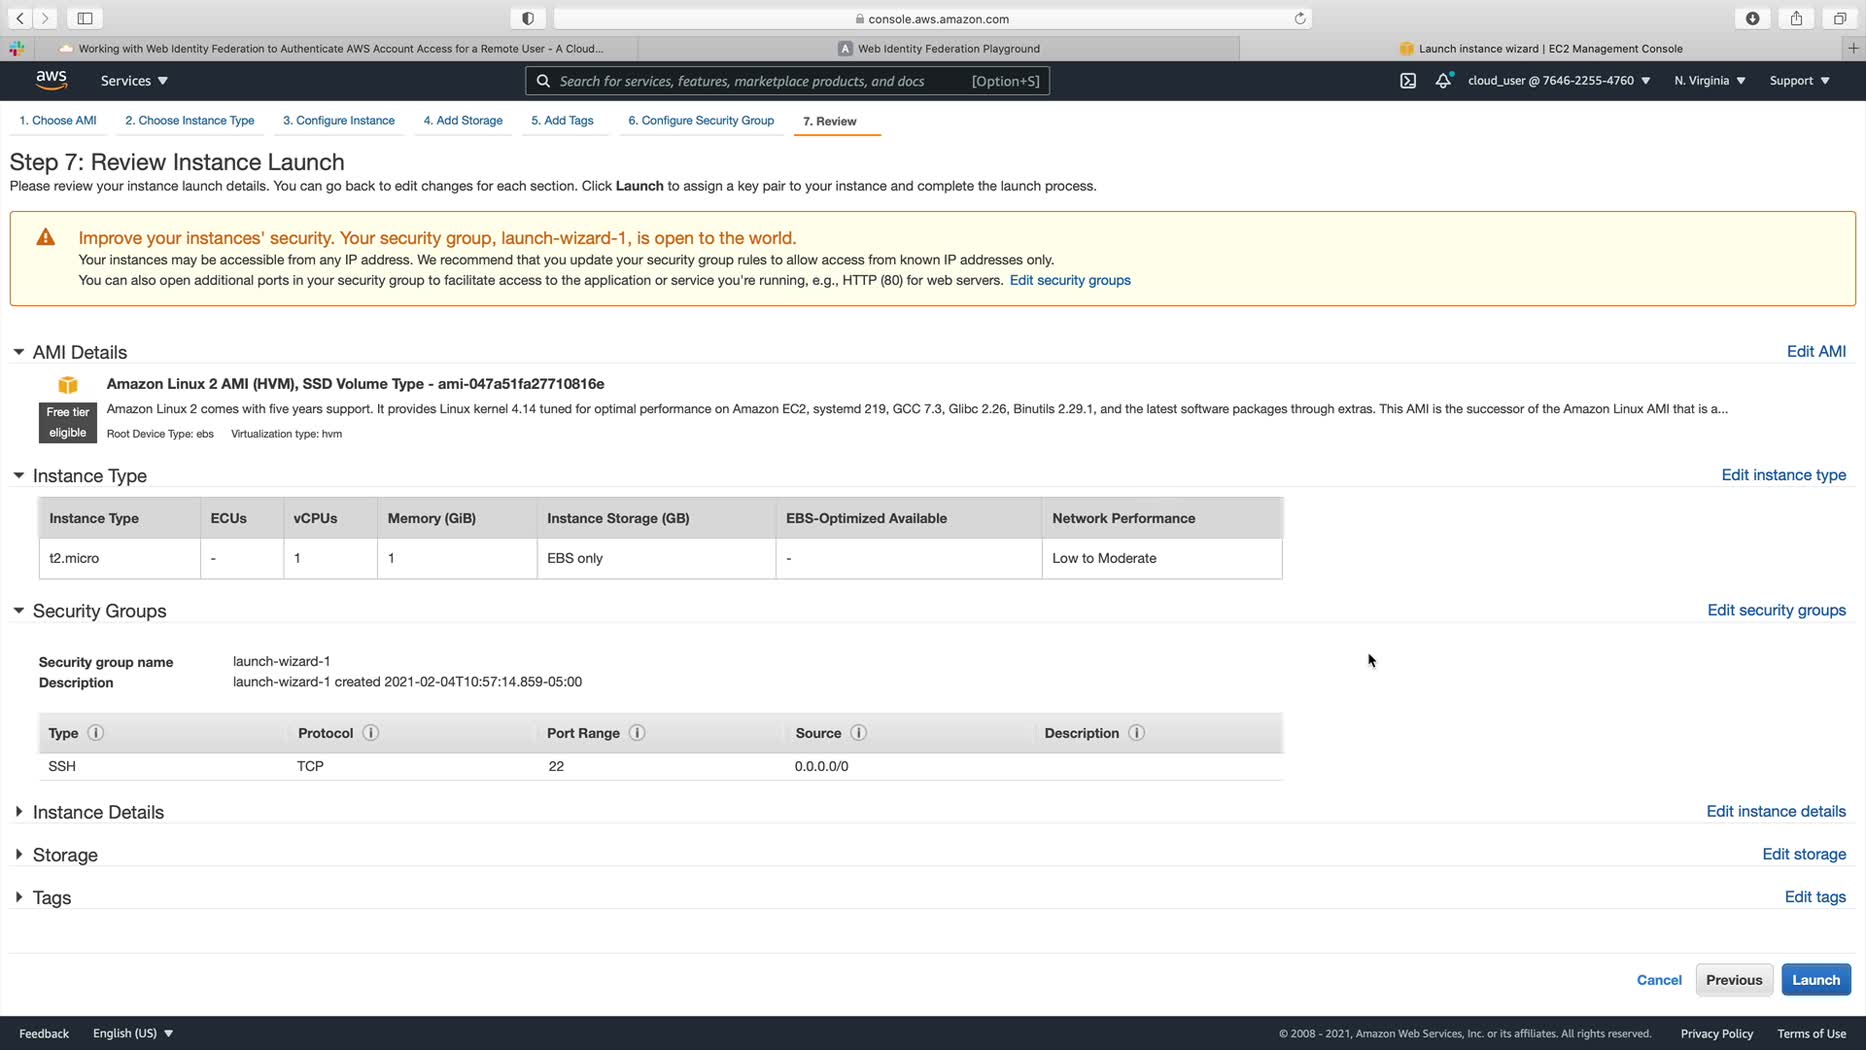Viewport: 1866px width, 1050px height.
Task: Click the Launch button
Action: pyautogui.click(x=1816, y=980)
